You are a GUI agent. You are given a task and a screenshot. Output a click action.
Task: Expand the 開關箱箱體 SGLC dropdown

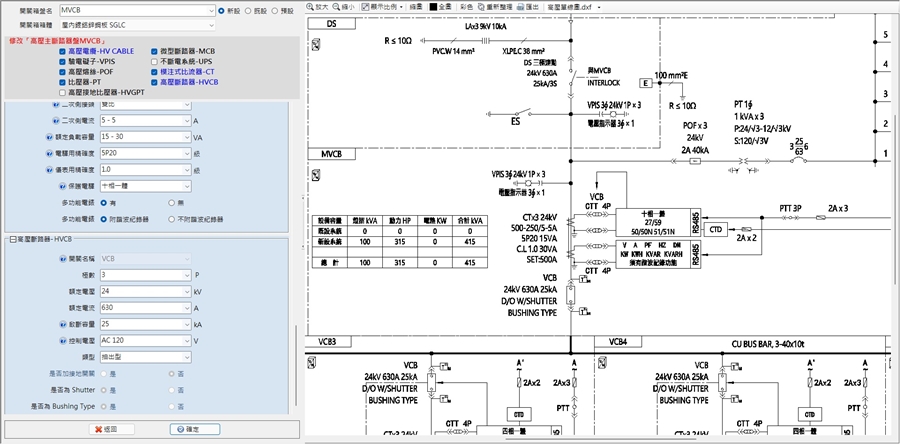[212, 24]
